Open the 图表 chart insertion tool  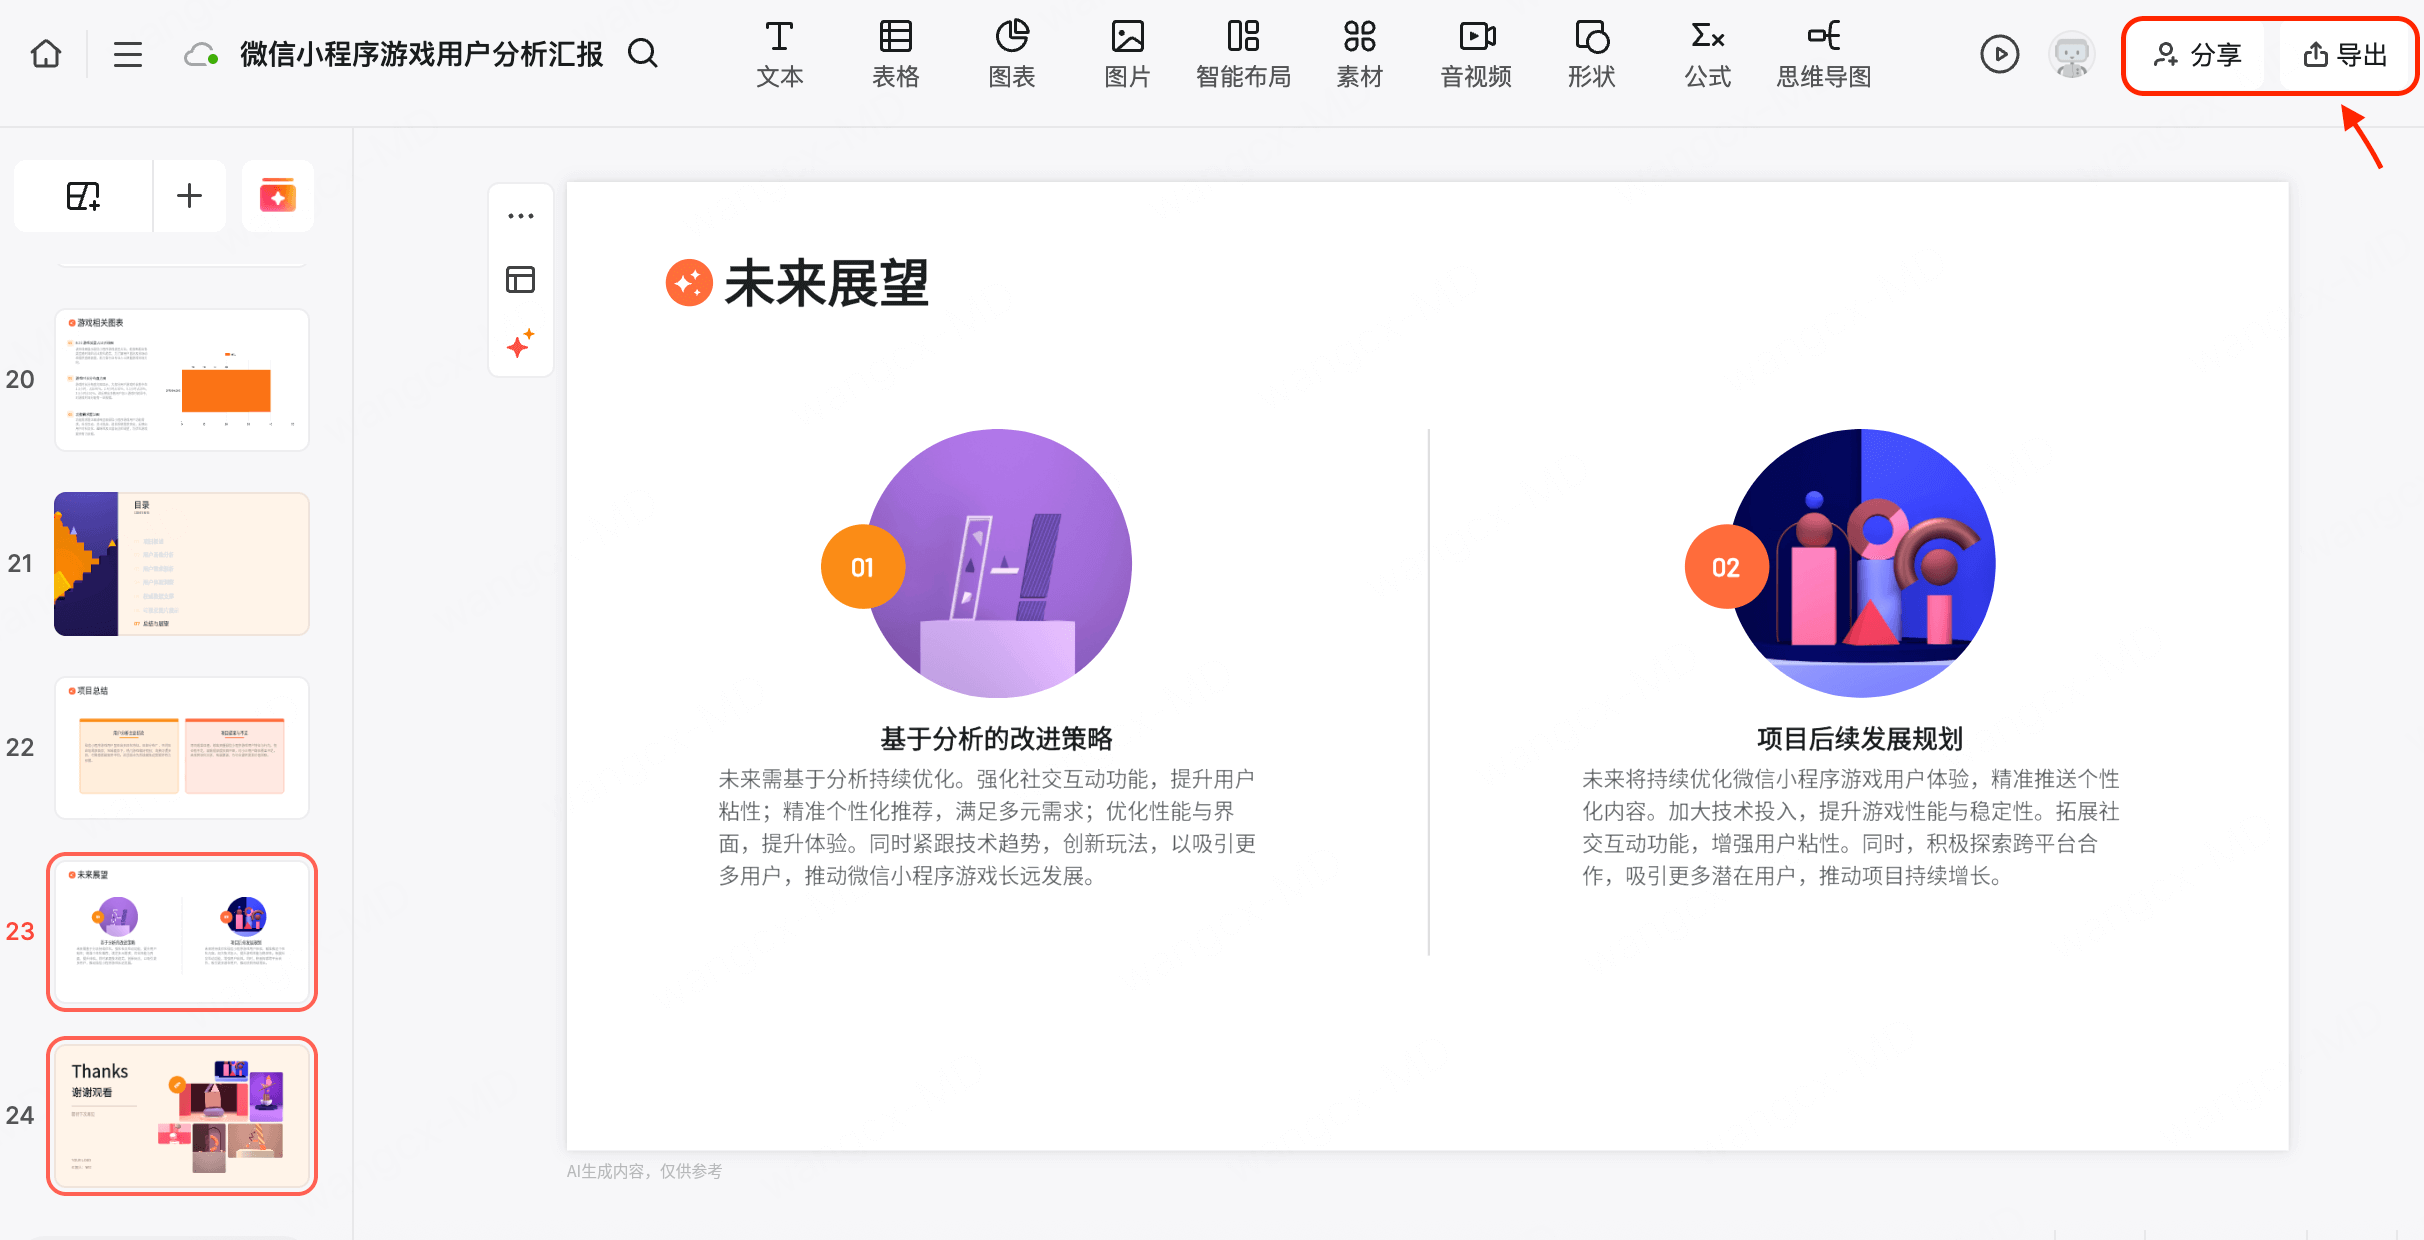click(1012, 54)
